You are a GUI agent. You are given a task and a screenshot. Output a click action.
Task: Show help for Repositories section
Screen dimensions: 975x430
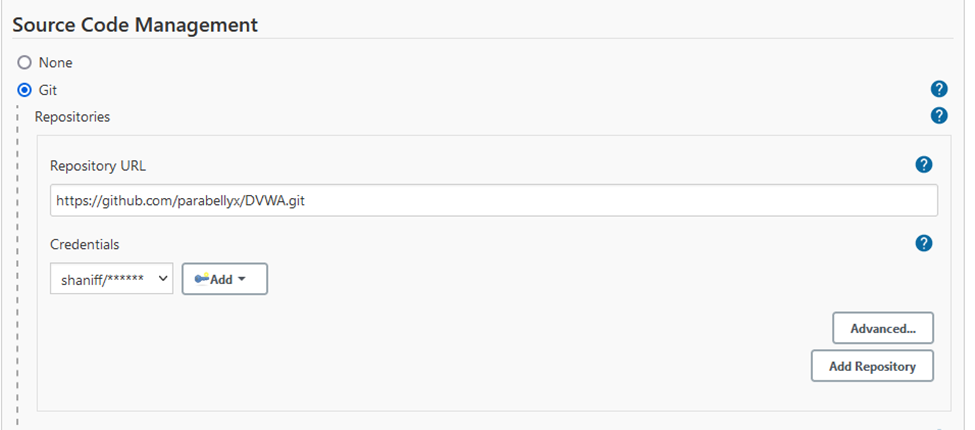tap(939, 116)
